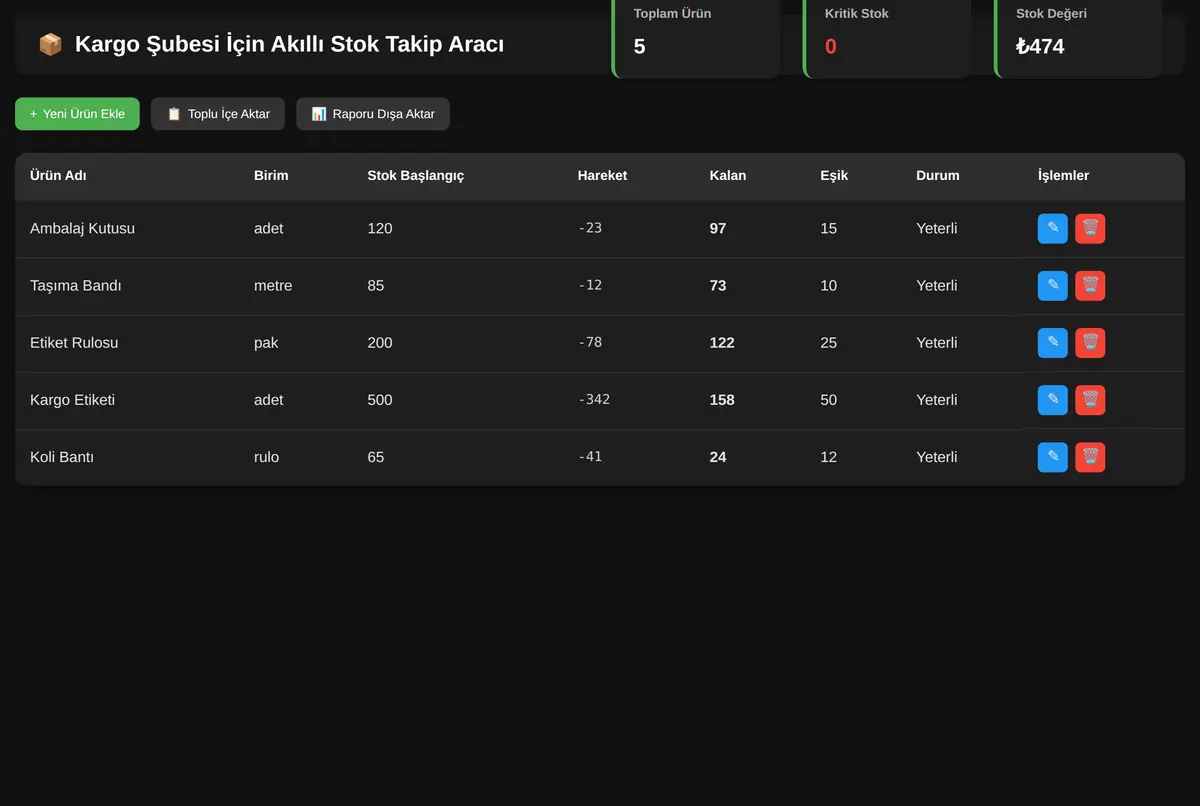The height and width of the screenshot is (806, 1200).
Task: Add a new product with Yeni Ürün Ekle
Action: [77, 114]
